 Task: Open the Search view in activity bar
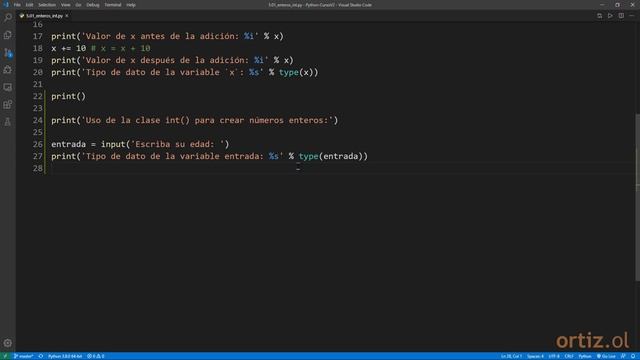8,18
